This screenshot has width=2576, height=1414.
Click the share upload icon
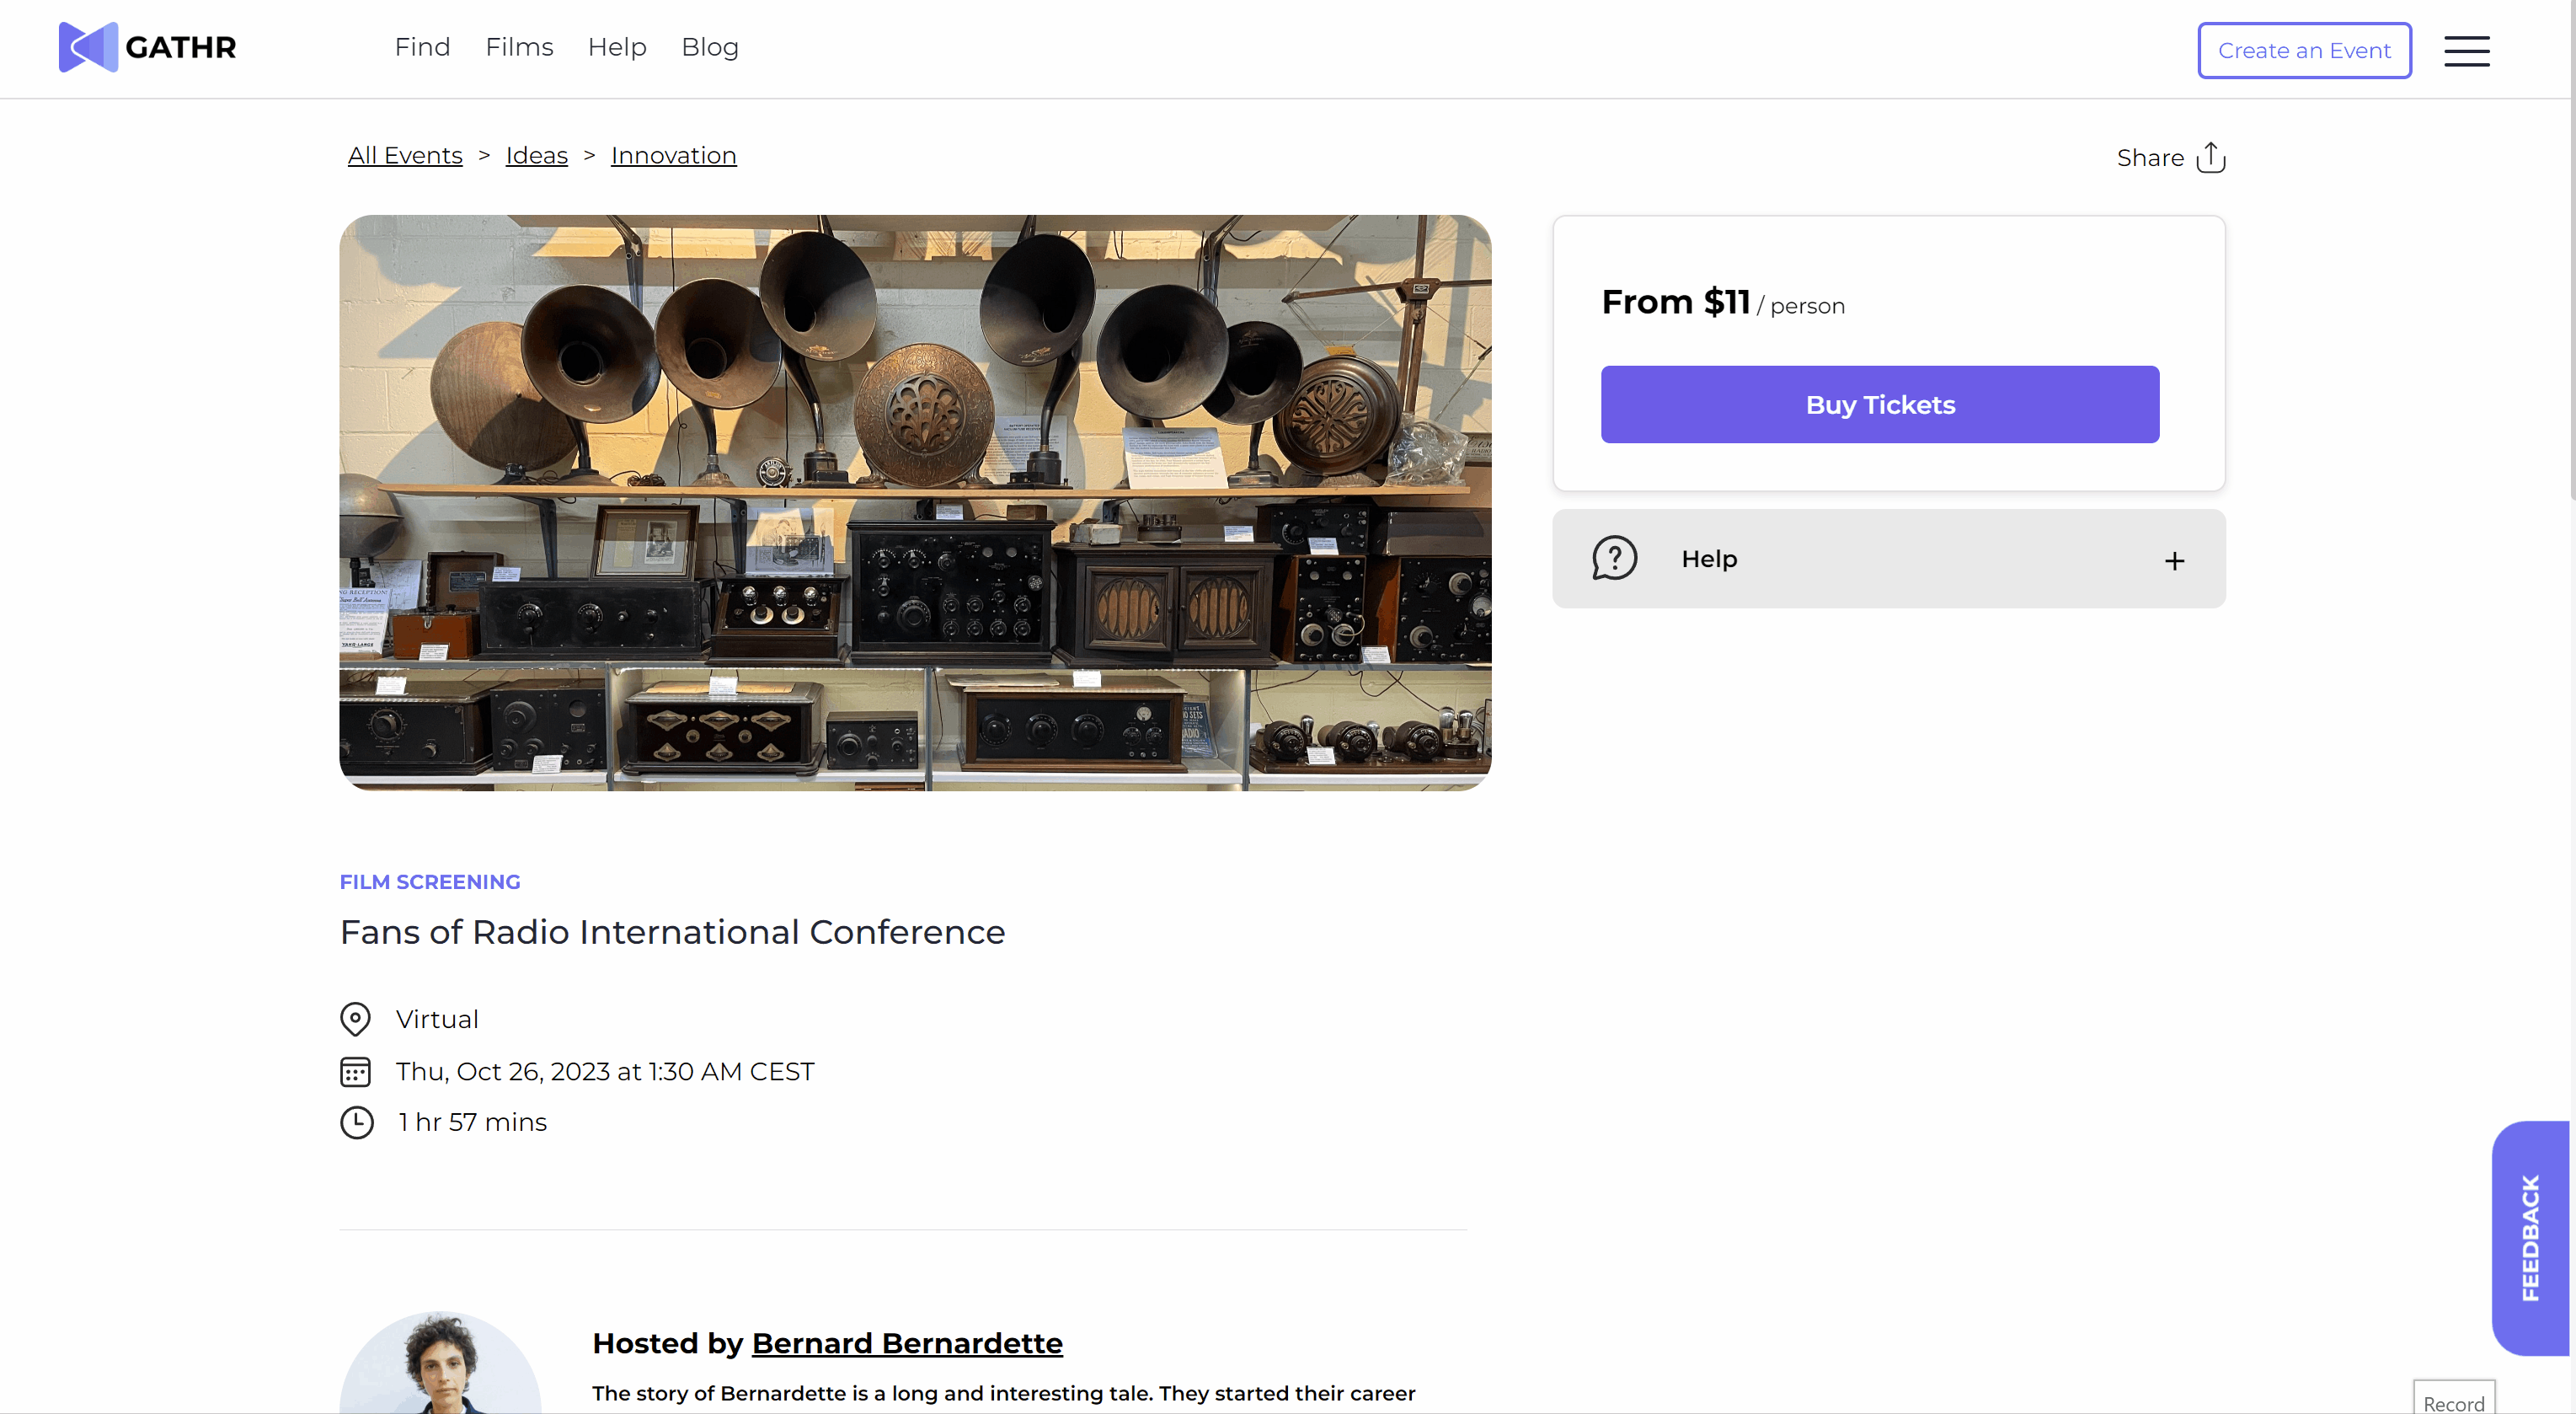tap(2214, 157)
